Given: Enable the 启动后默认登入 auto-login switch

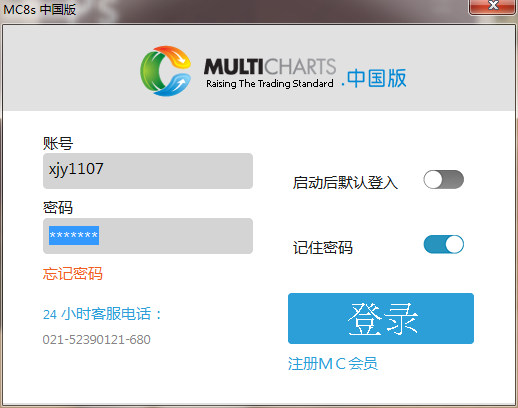Looking at the screenshot, I should point(444,180).
